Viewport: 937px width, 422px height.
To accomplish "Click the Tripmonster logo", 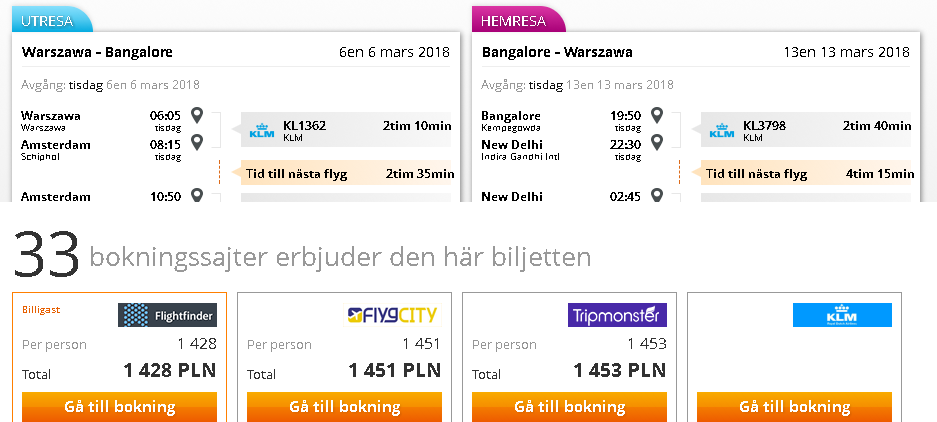I will [617, 315].
